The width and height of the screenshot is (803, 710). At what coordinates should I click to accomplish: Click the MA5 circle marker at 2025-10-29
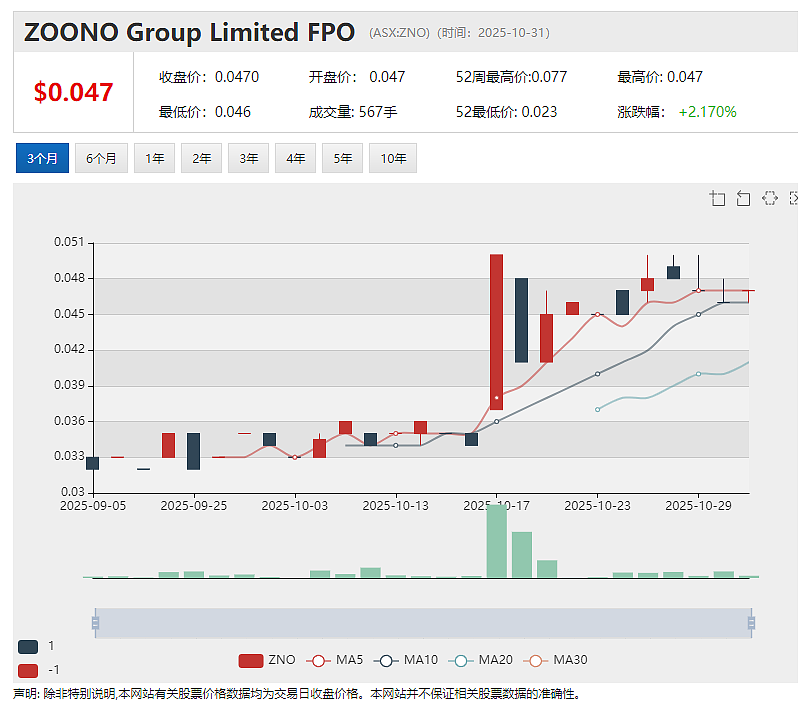tap(699, 290)
